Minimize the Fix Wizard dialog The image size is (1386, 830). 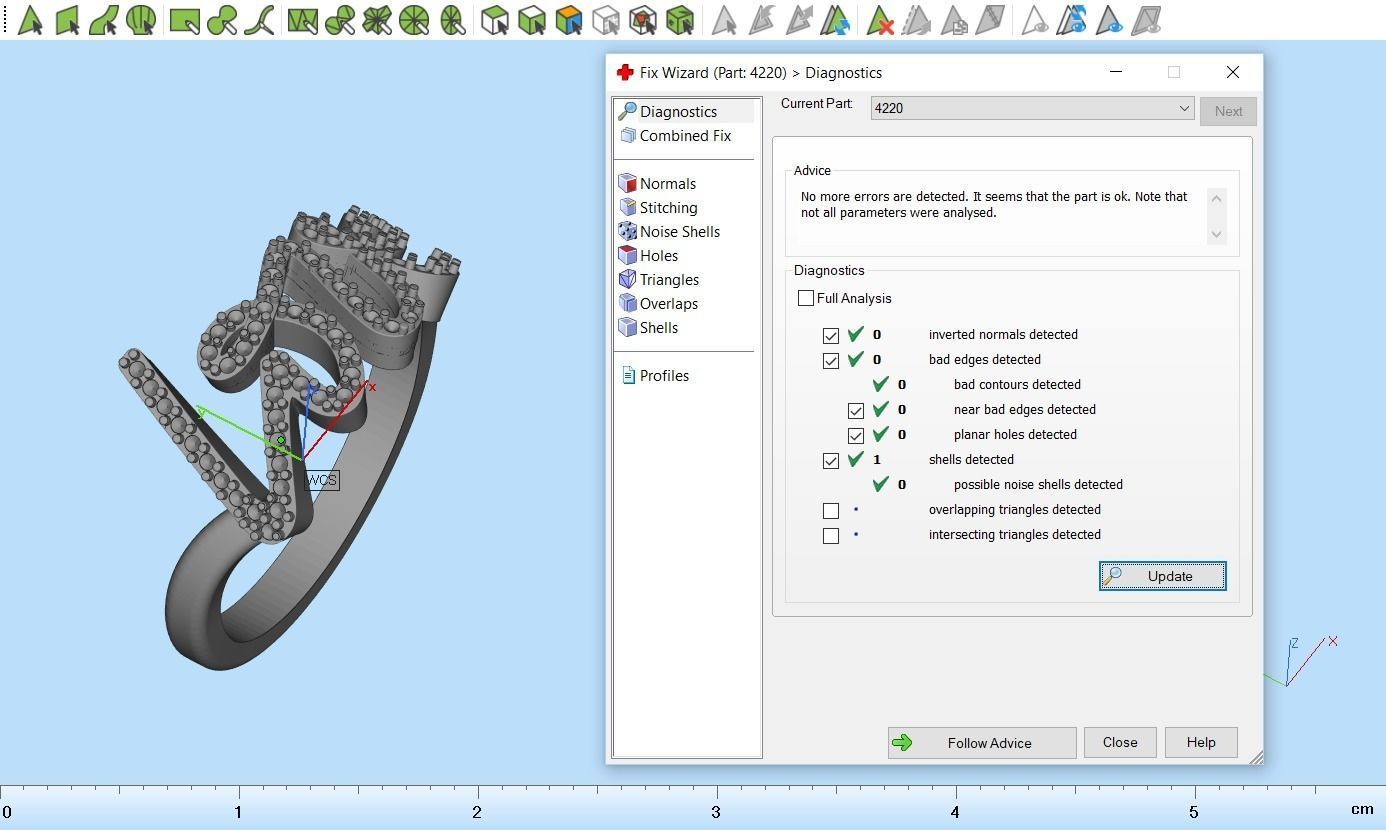tap(1116, 72)
